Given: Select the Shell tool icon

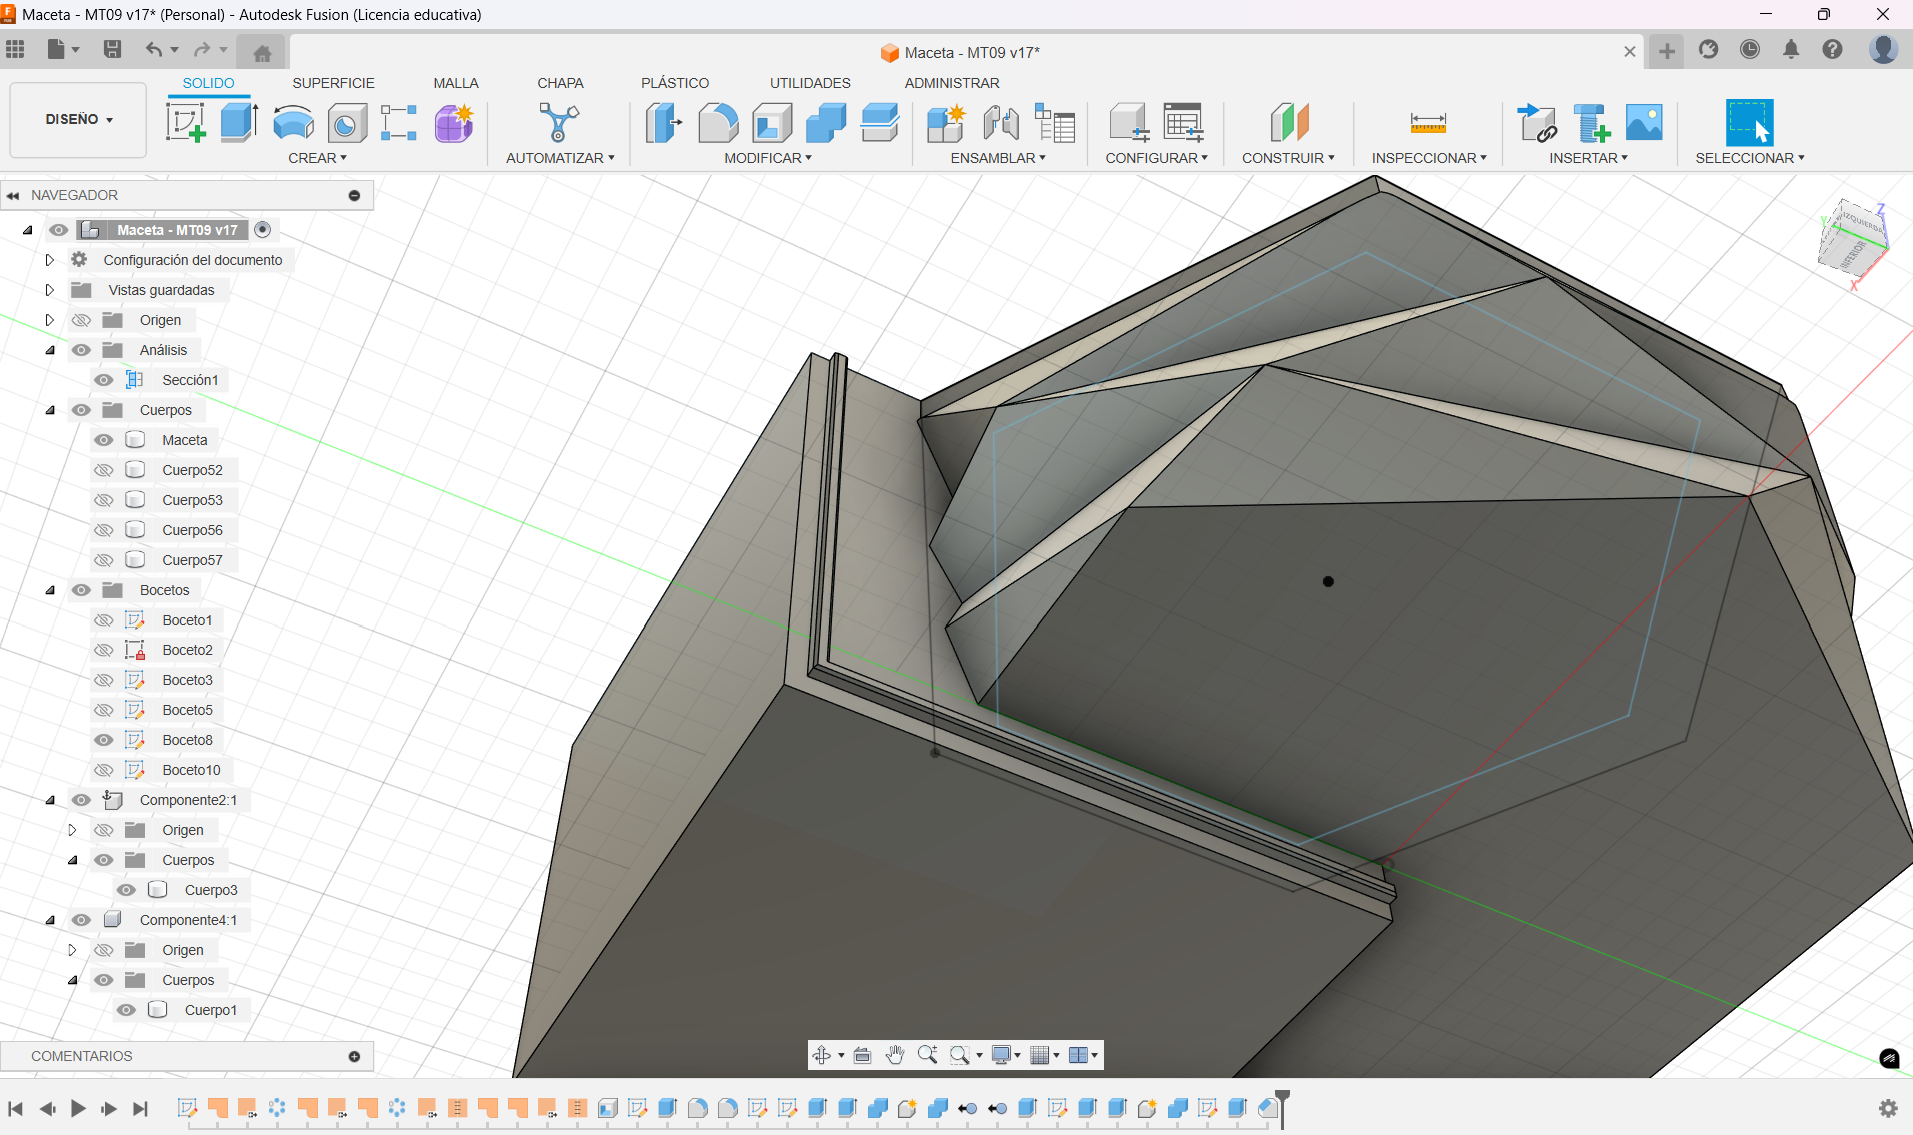Looking at the screenshot, I should tap(772, 123).
